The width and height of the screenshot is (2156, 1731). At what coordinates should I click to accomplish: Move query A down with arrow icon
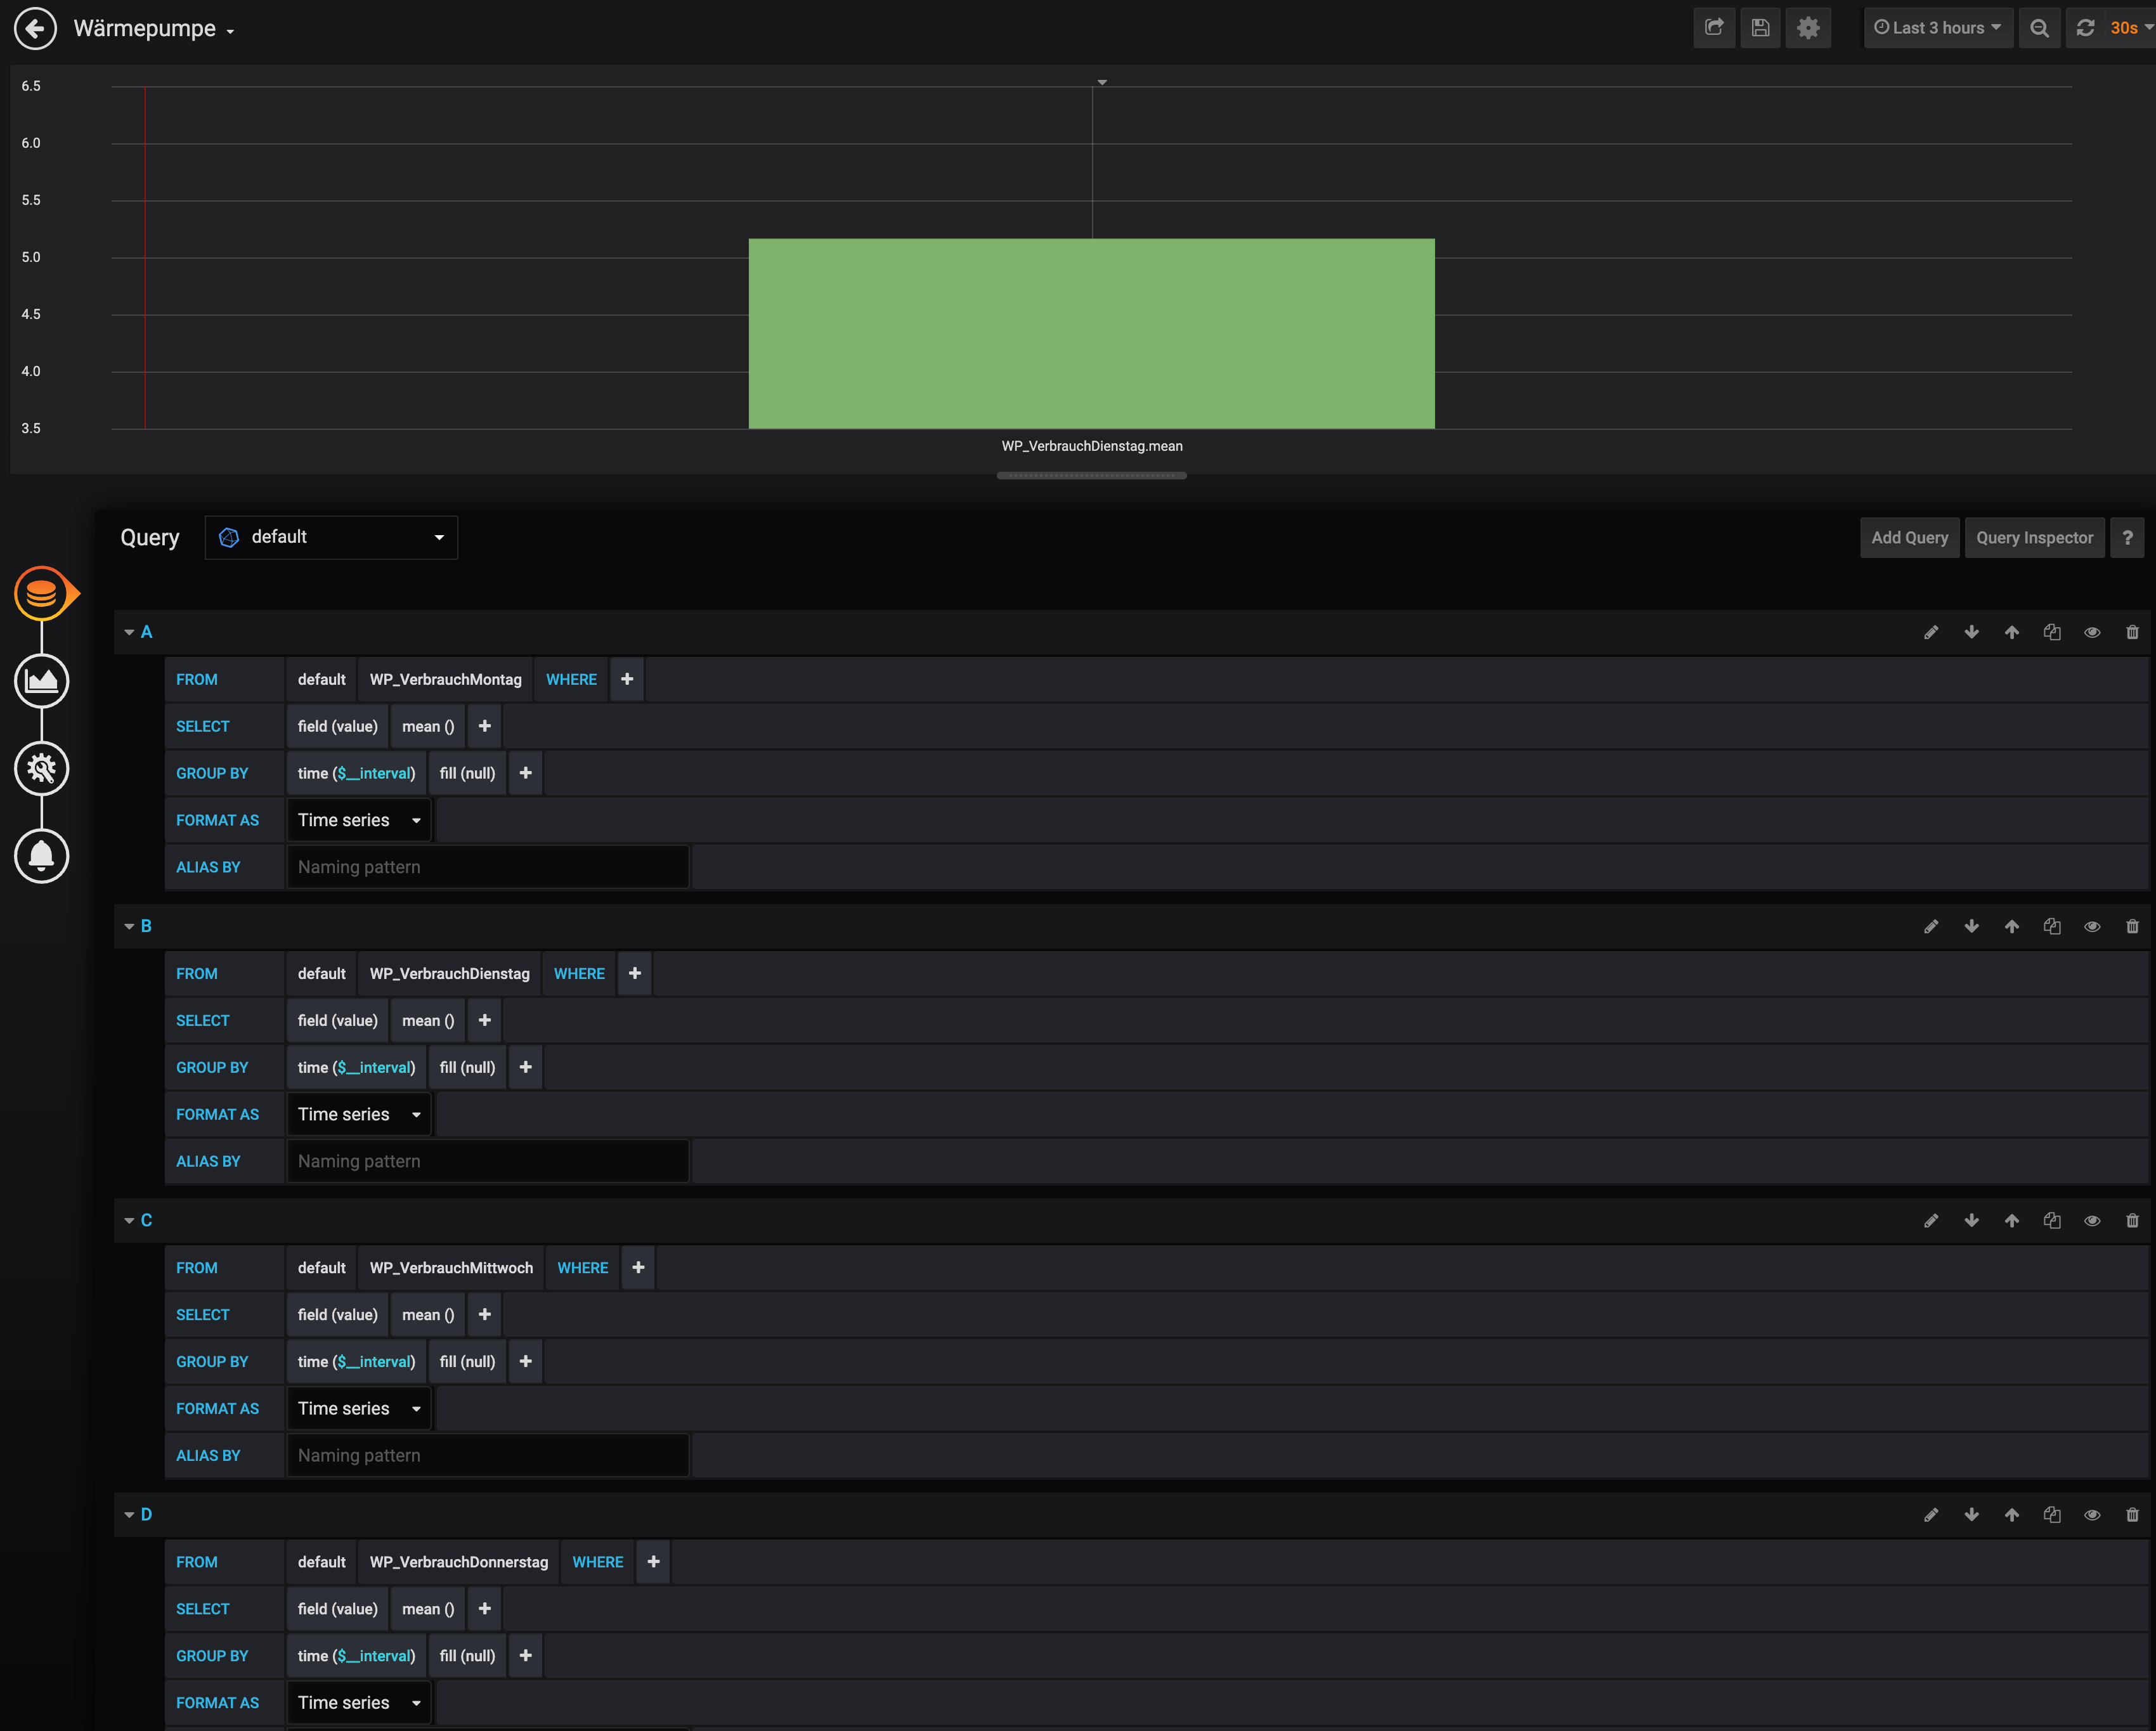(x=1971, y=632)
